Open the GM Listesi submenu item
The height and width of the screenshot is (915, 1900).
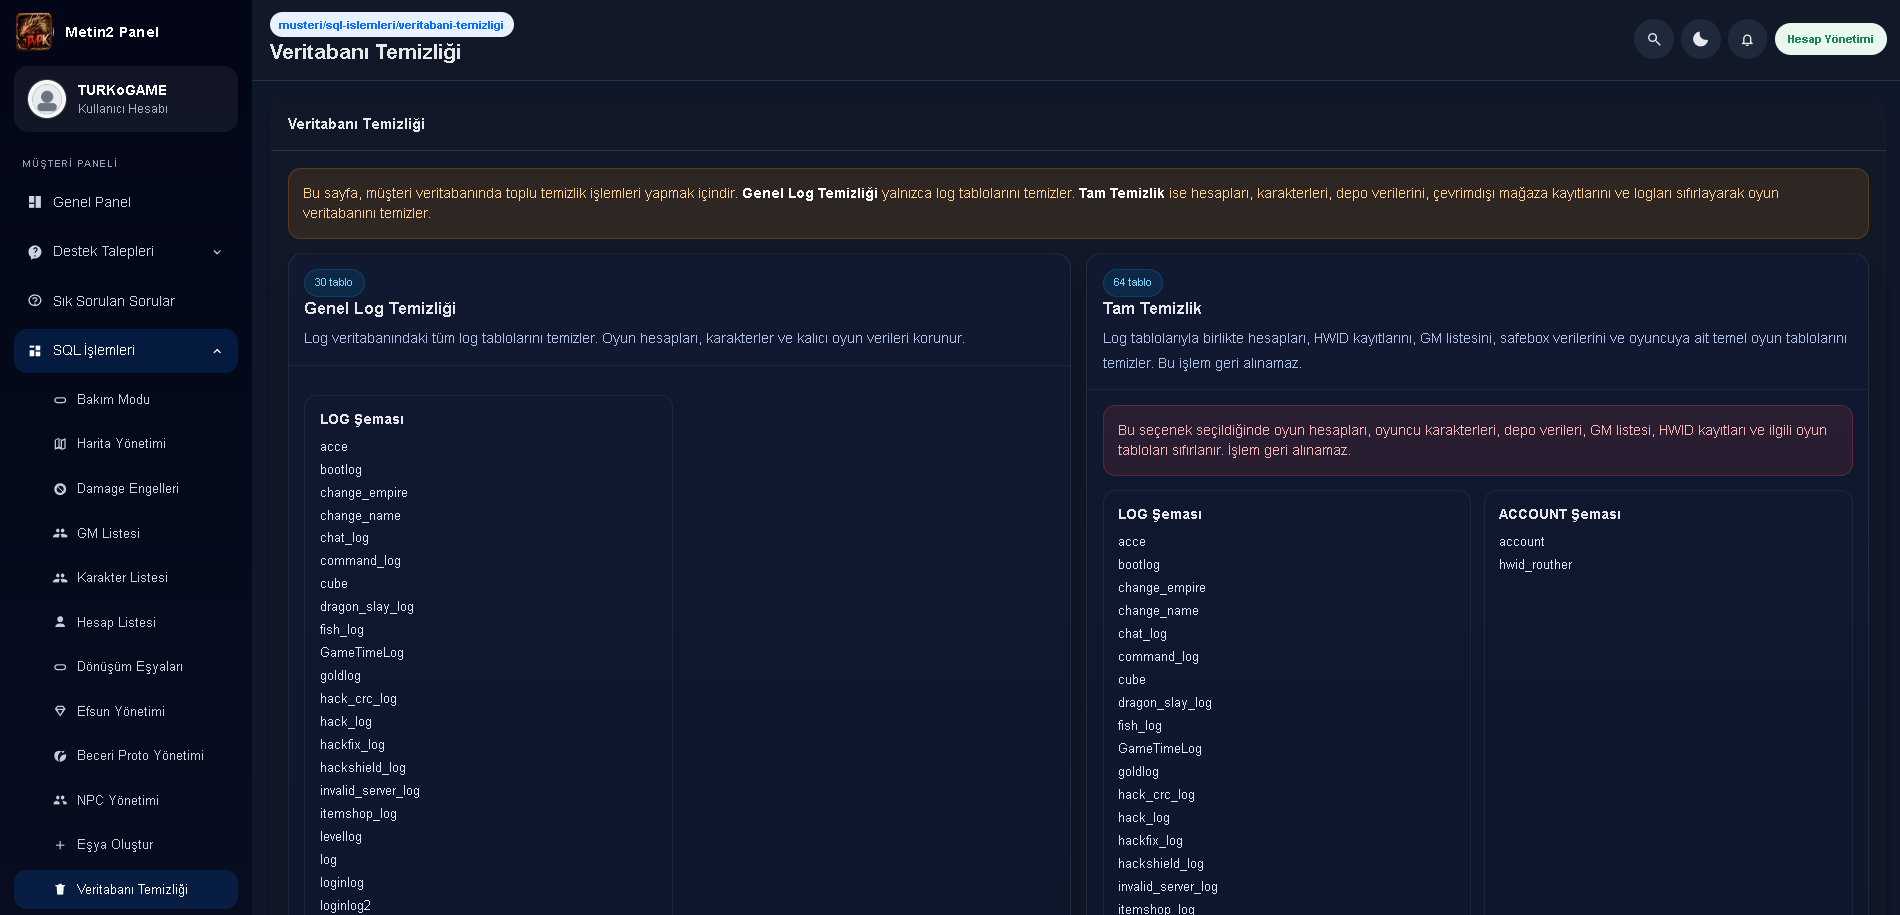point(126,534)
